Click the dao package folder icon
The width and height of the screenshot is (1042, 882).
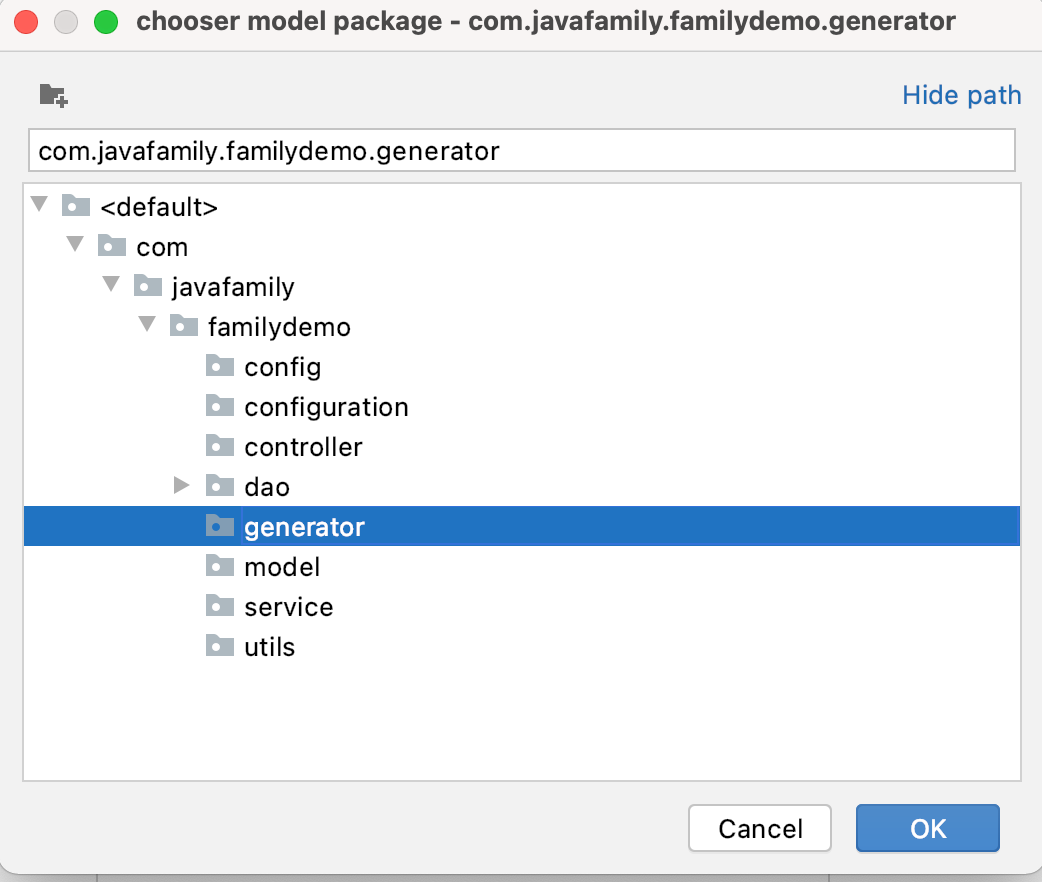[219, 486]
